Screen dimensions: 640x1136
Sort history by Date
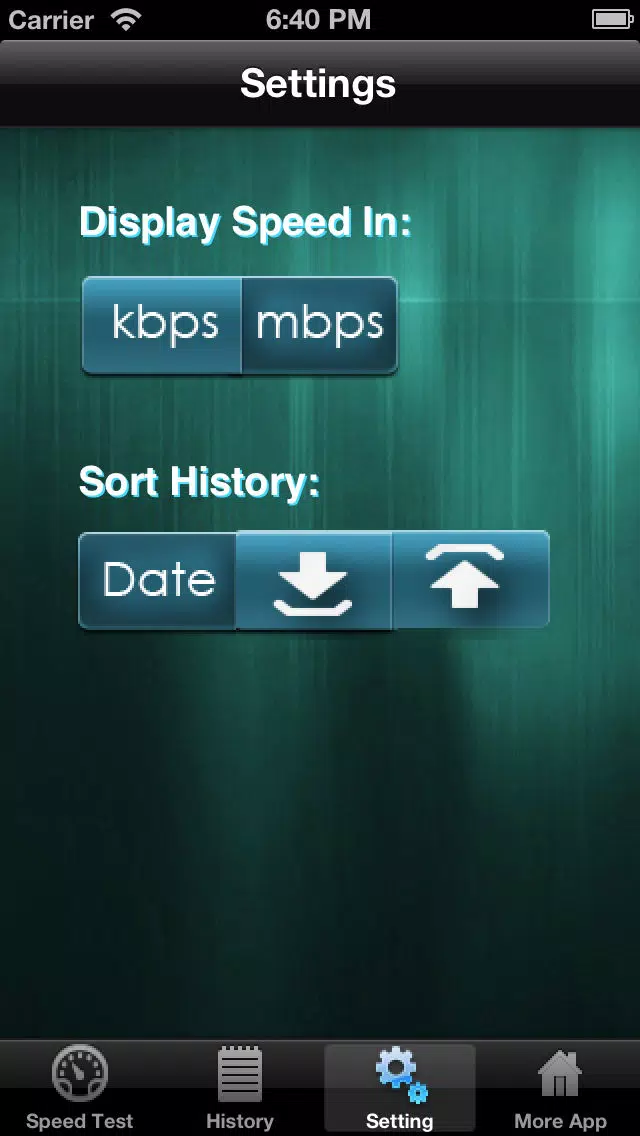157,580
